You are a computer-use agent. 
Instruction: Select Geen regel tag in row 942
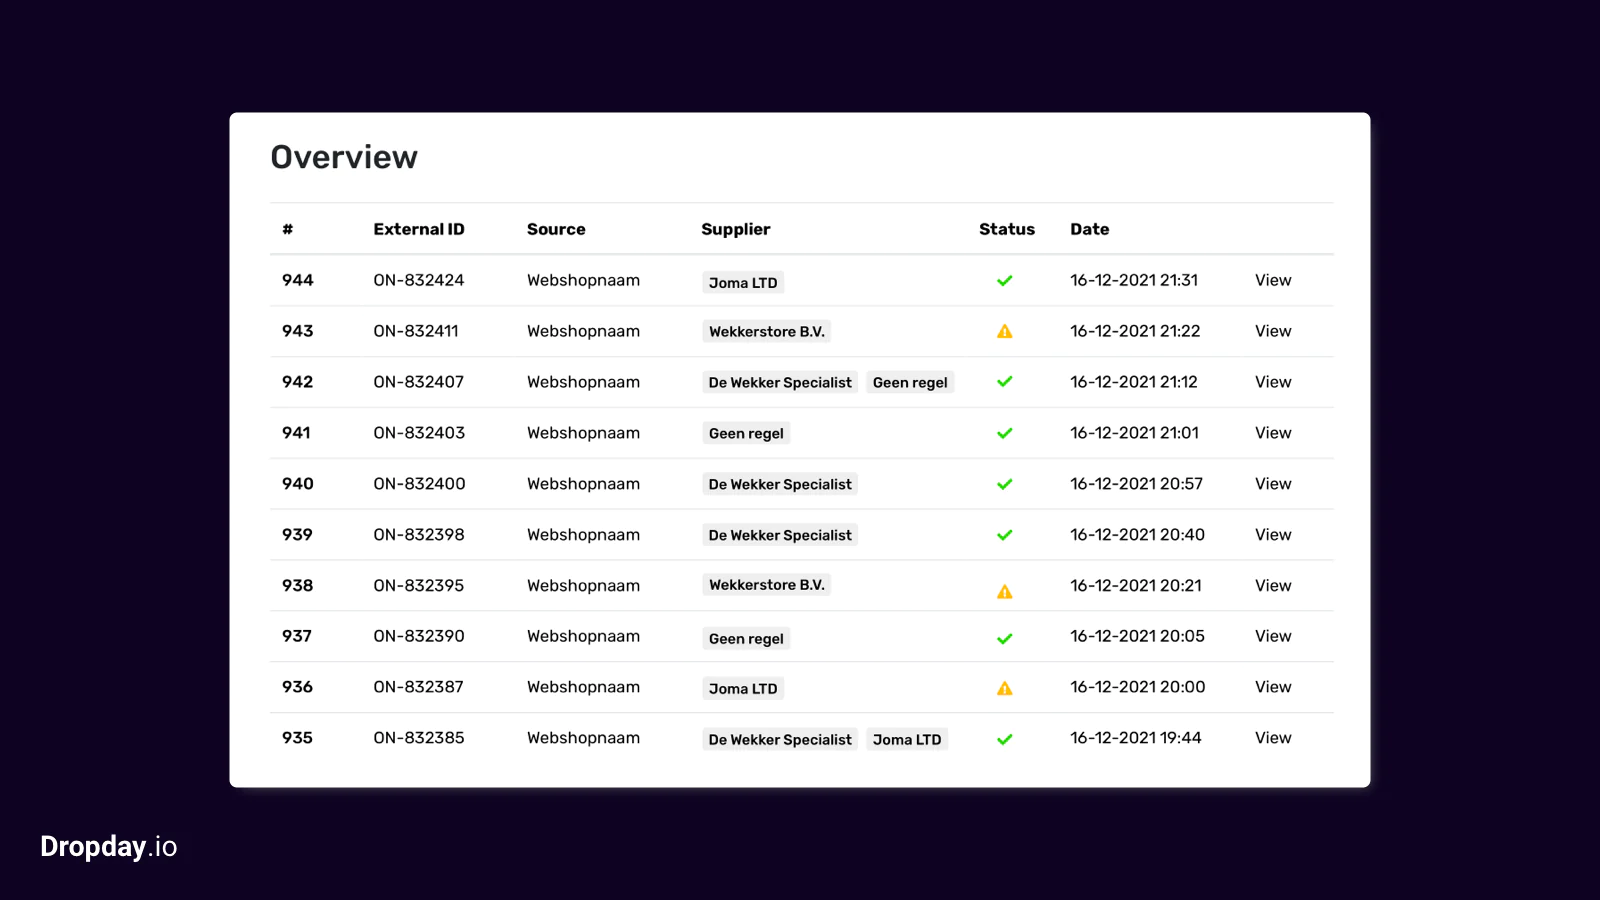click(910, 382)
